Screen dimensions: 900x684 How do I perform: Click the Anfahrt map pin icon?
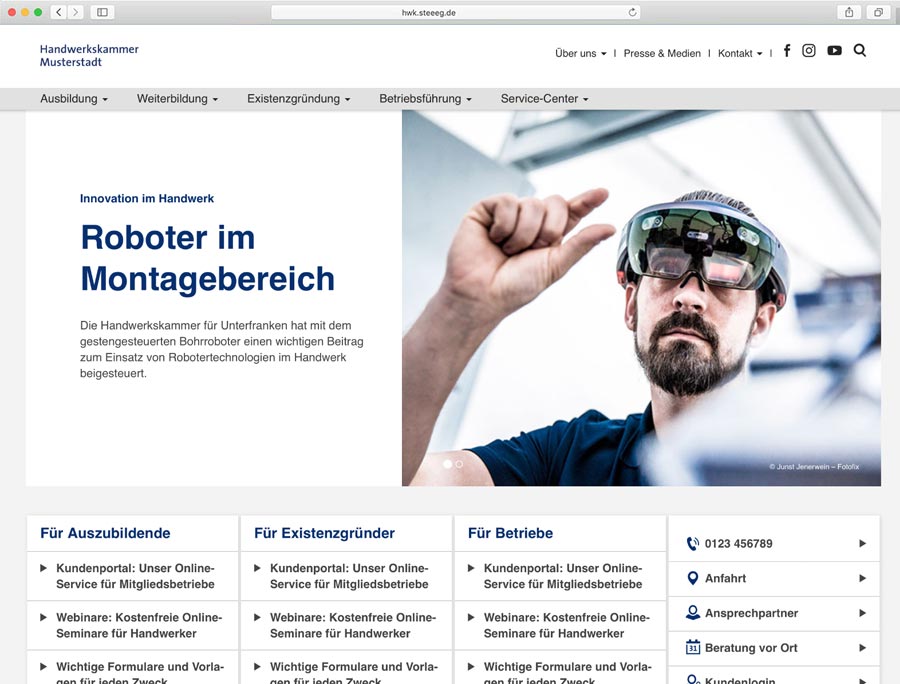(x=692, y=578)
